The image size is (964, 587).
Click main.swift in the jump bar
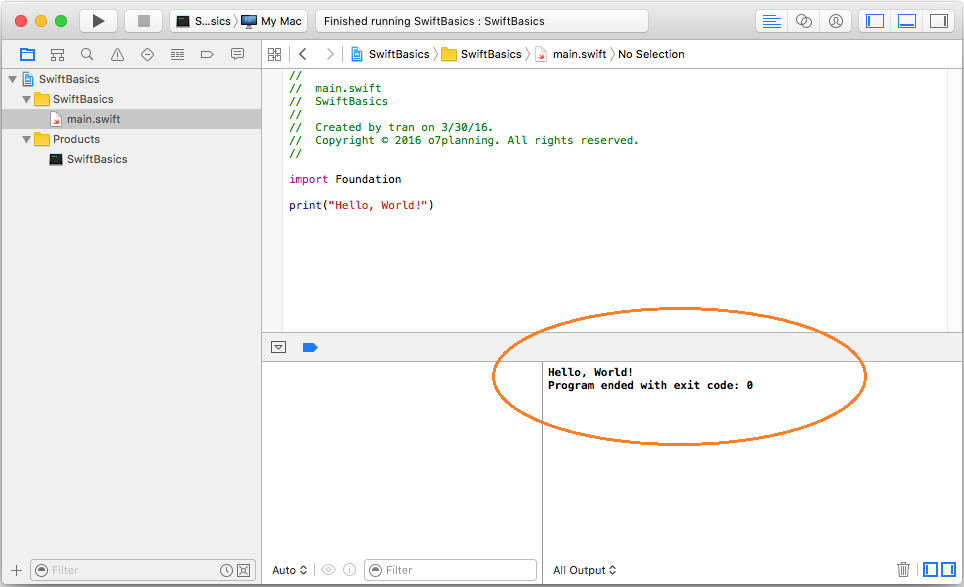[571, 54]
